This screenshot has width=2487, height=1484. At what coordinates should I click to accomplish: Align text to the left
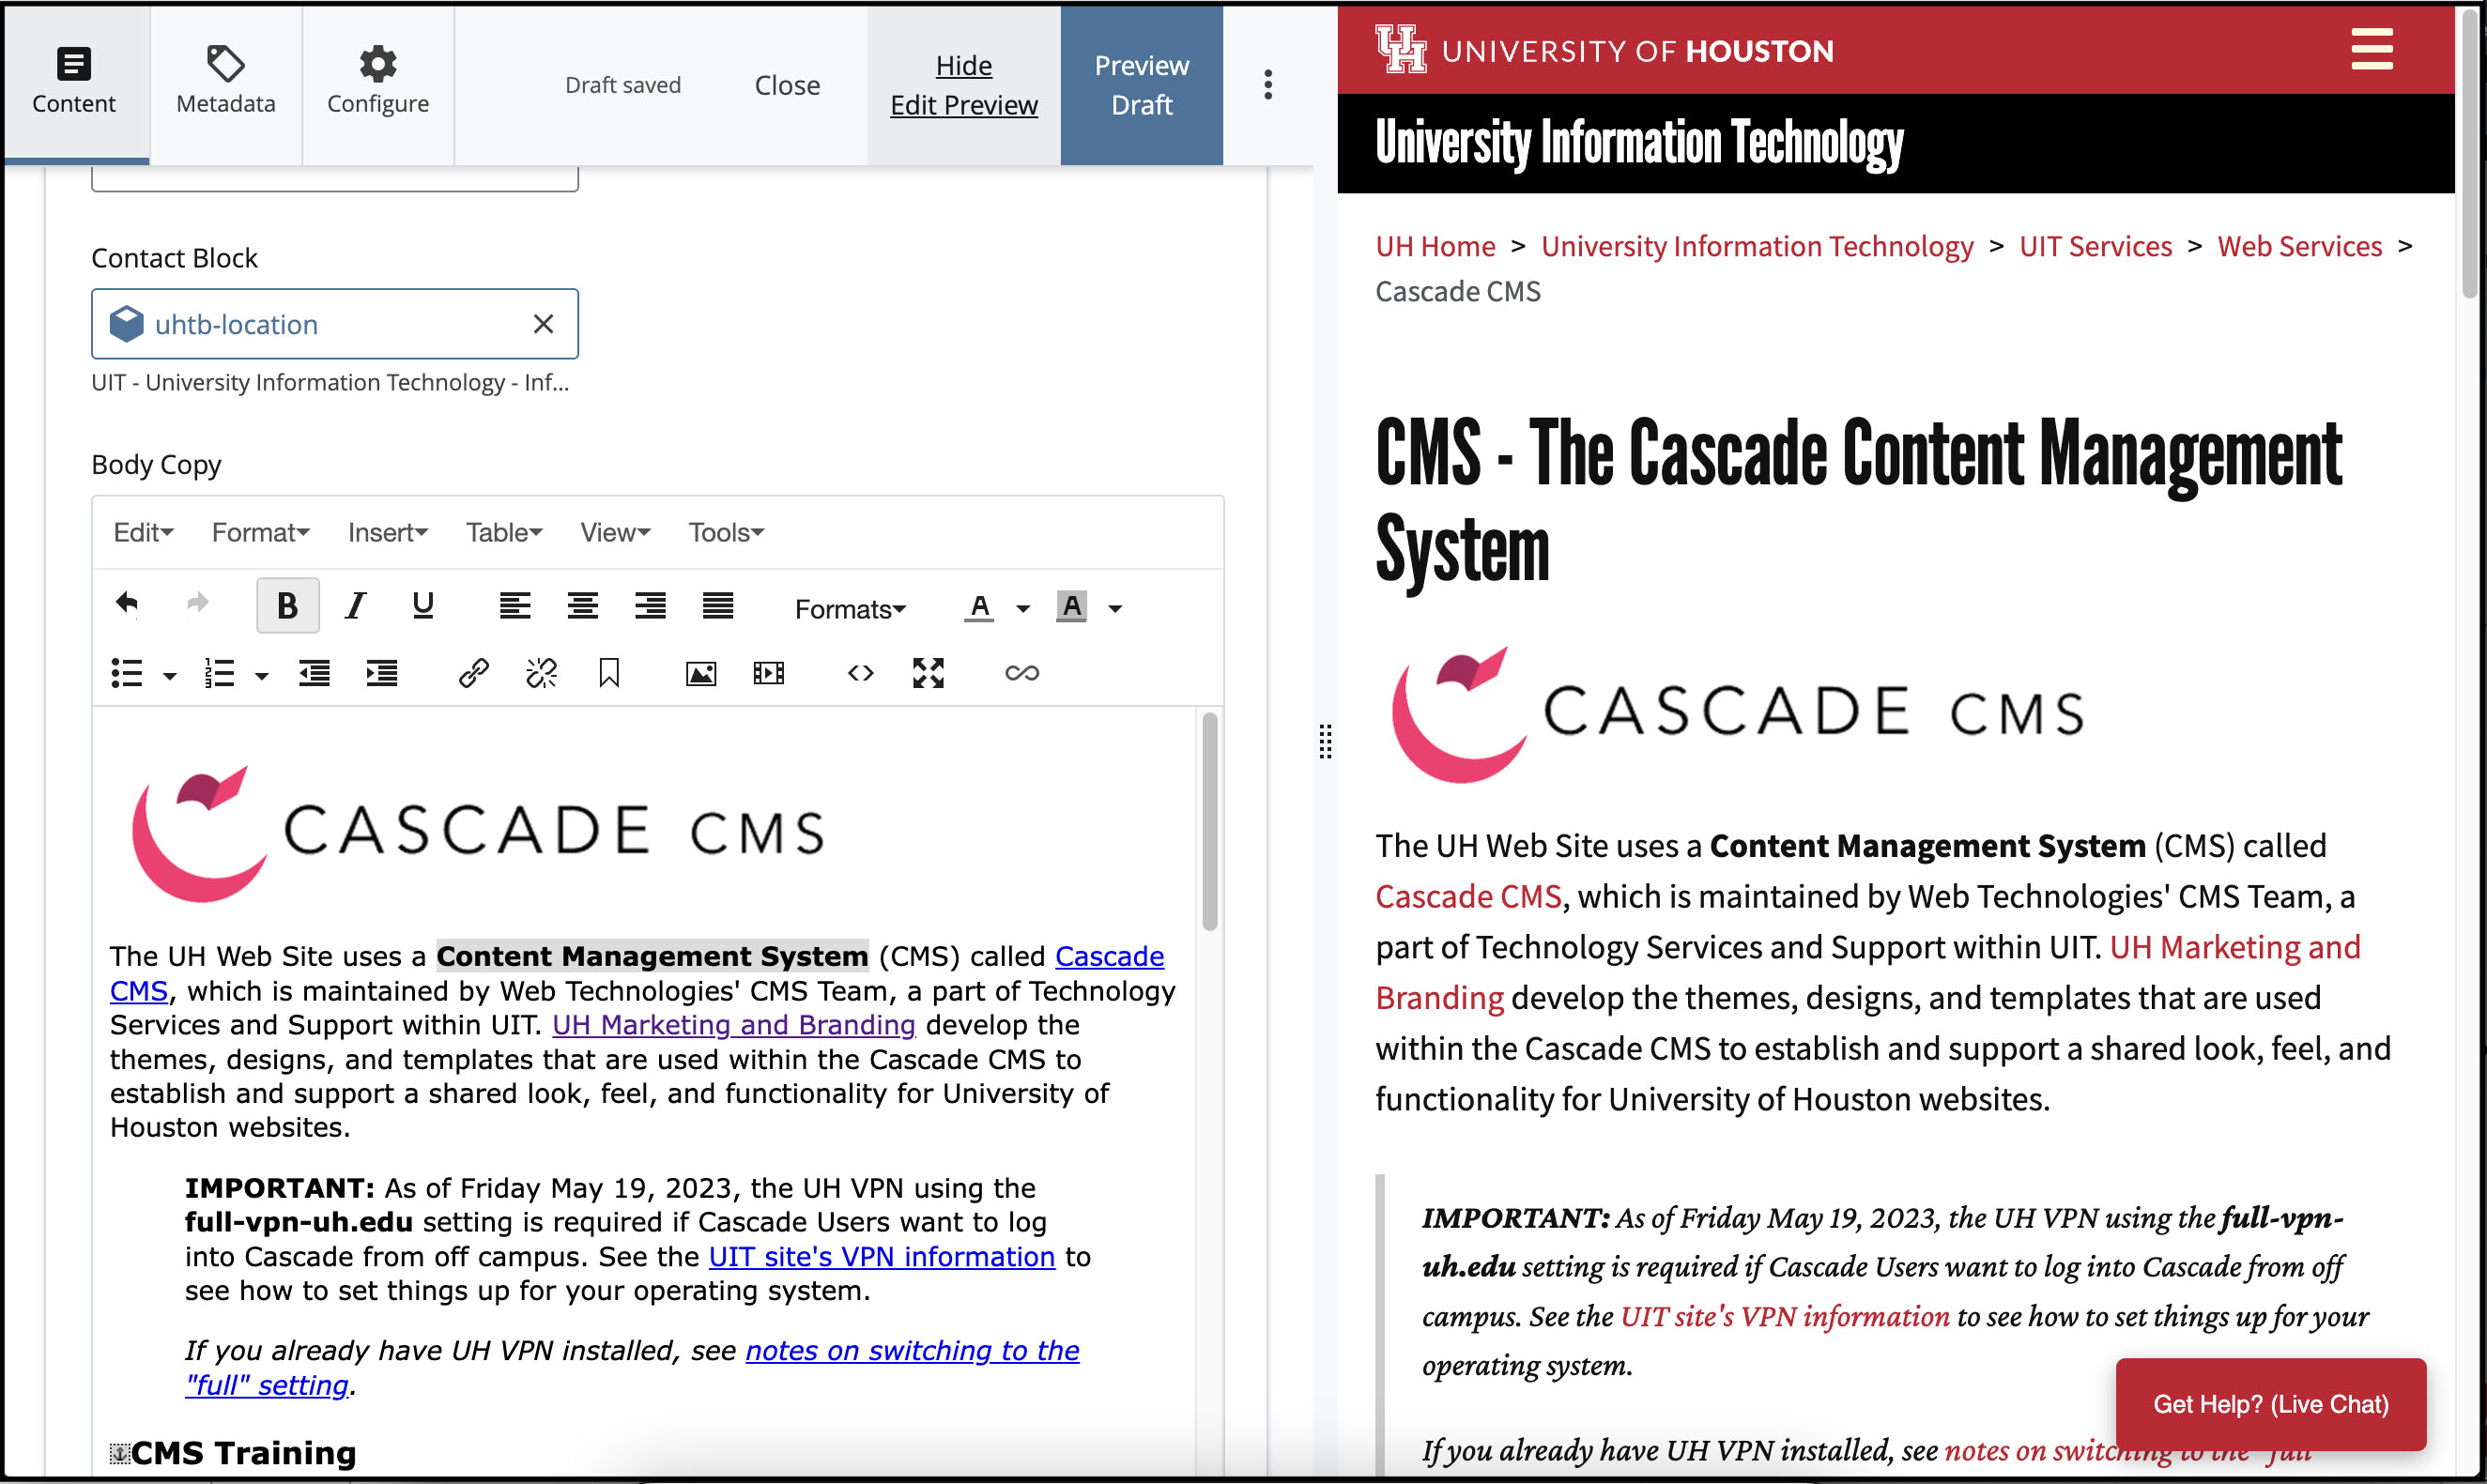pyautogui.click(x=515, y=605)
